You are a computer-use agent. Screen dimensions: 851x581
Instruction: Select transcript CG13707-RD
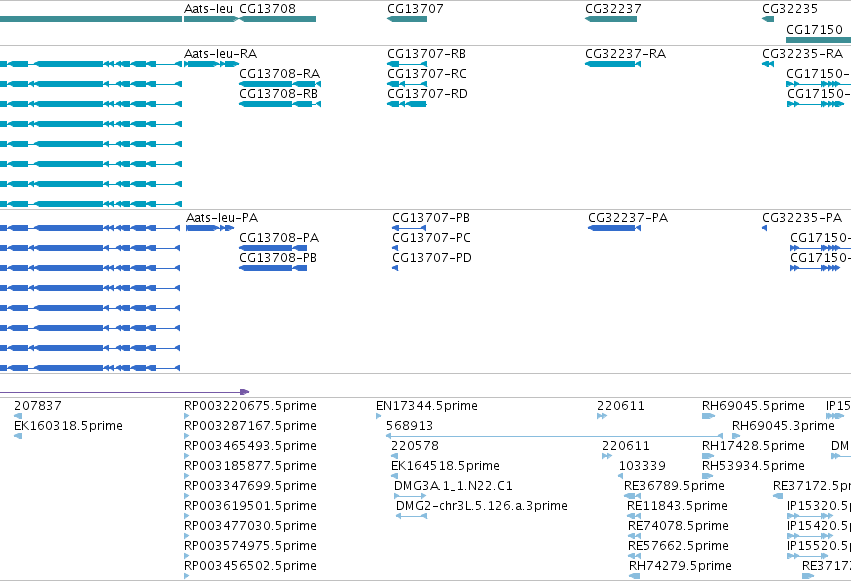pyautogui.click(x=407, y=104)
